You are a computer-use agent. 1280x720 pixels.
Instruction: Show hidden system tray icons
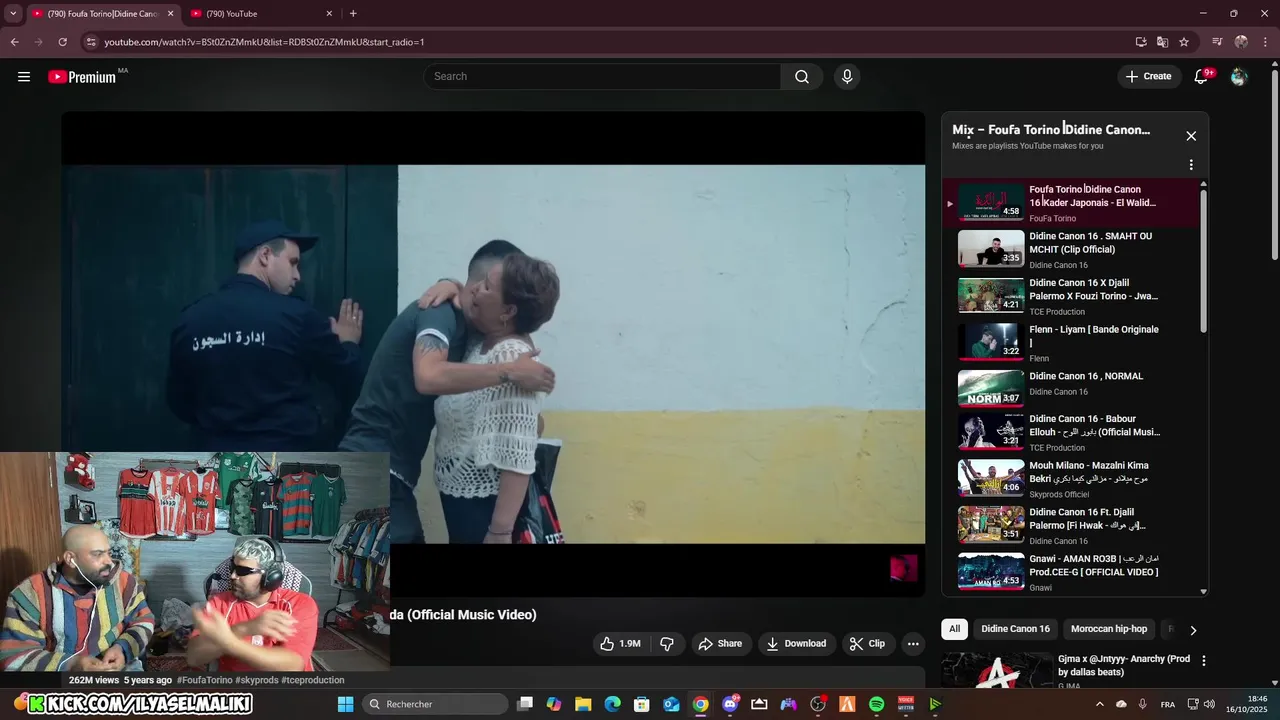coord(1100,704)
